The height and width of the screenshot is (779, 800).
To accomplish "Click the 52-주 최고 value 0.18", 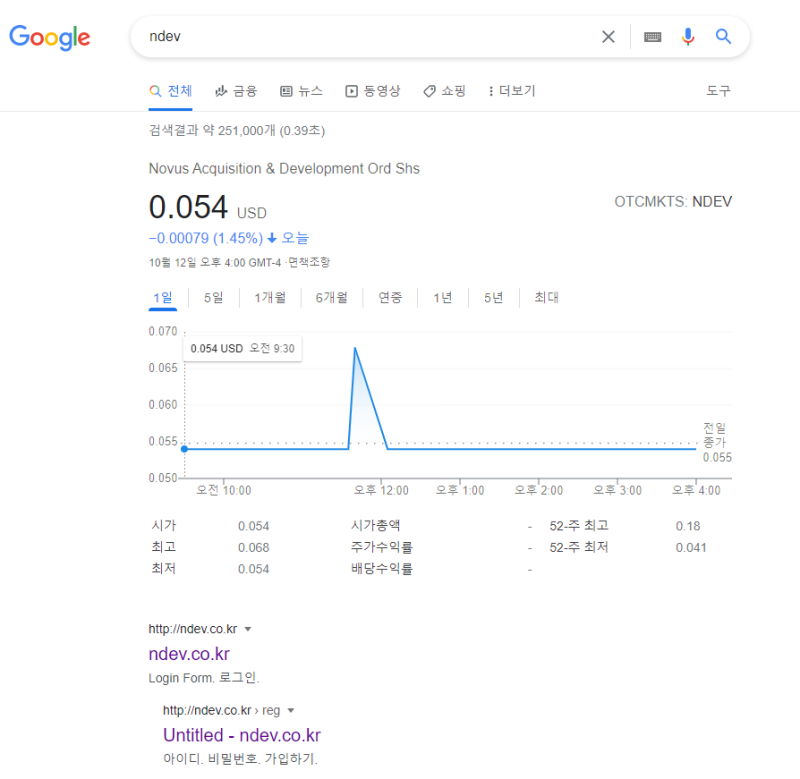I will (688, 526).
